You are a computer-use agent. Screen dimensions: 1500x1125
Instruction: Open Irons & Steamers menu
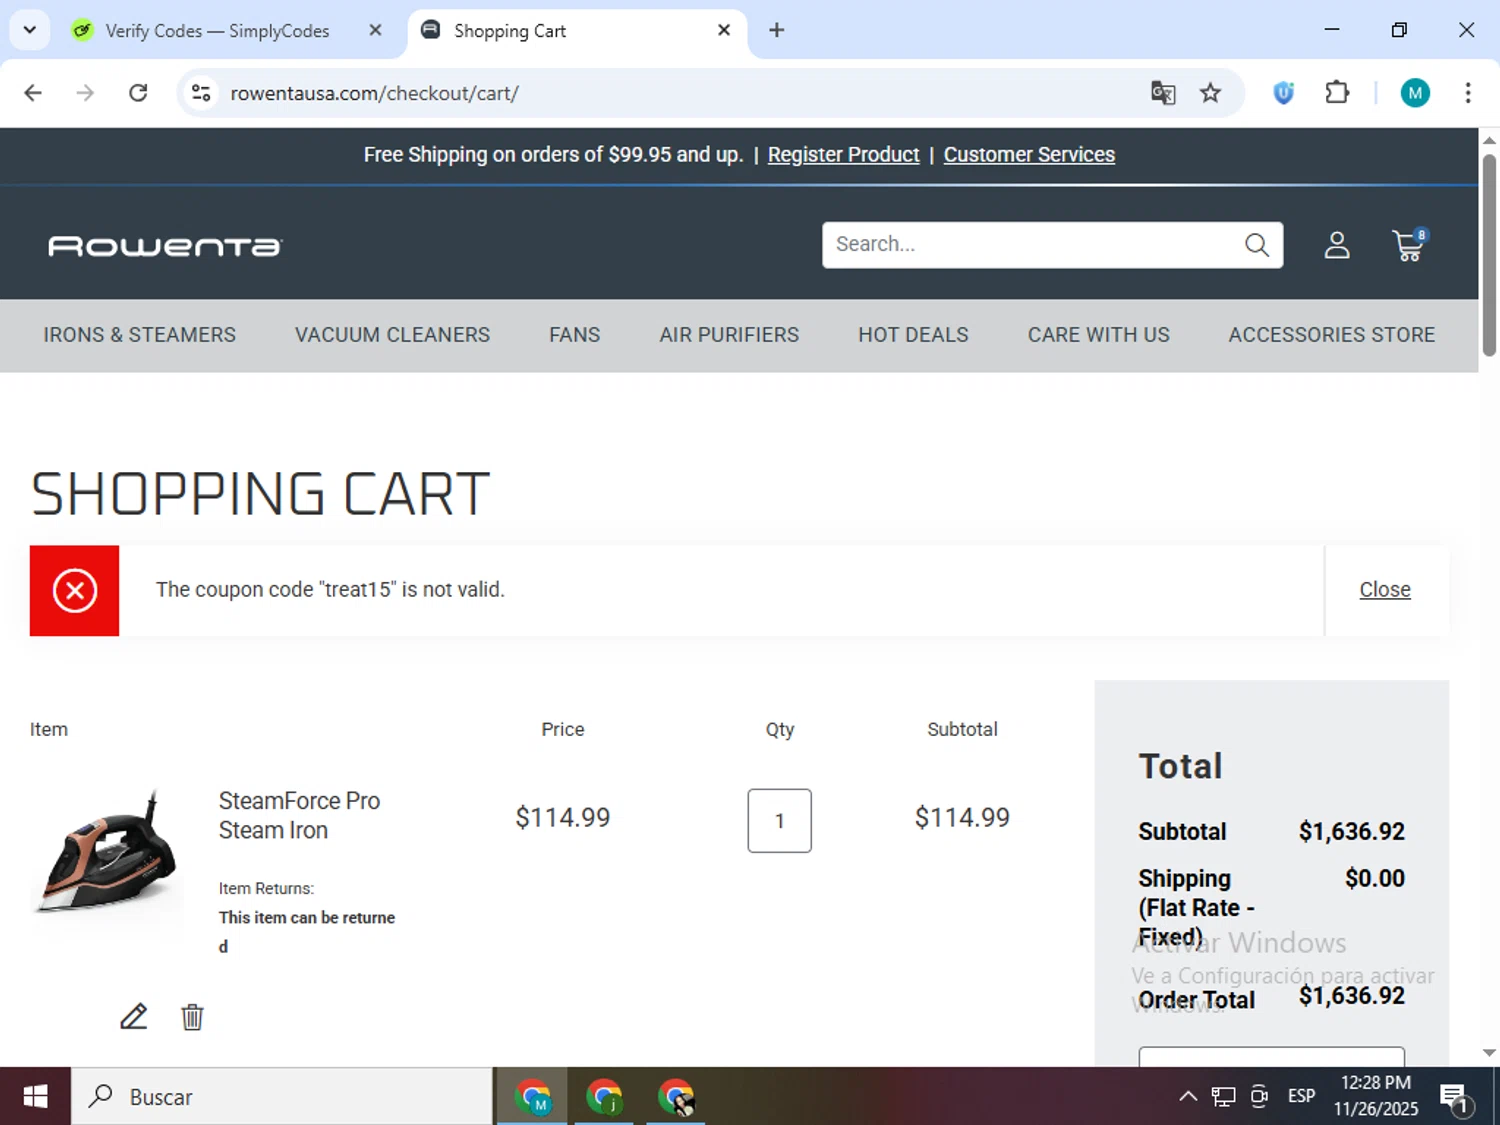(139, 335)
